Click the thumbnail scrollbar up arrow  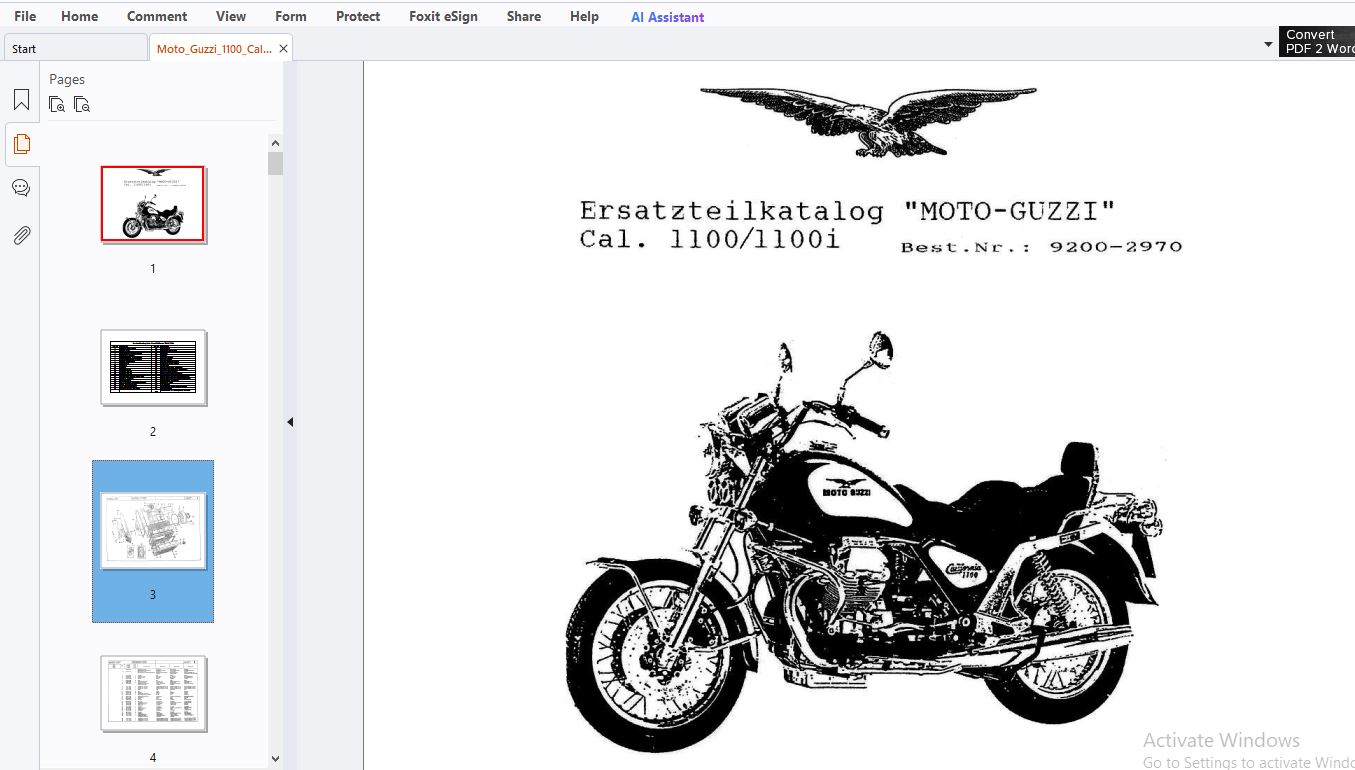[x=276, y=144]
